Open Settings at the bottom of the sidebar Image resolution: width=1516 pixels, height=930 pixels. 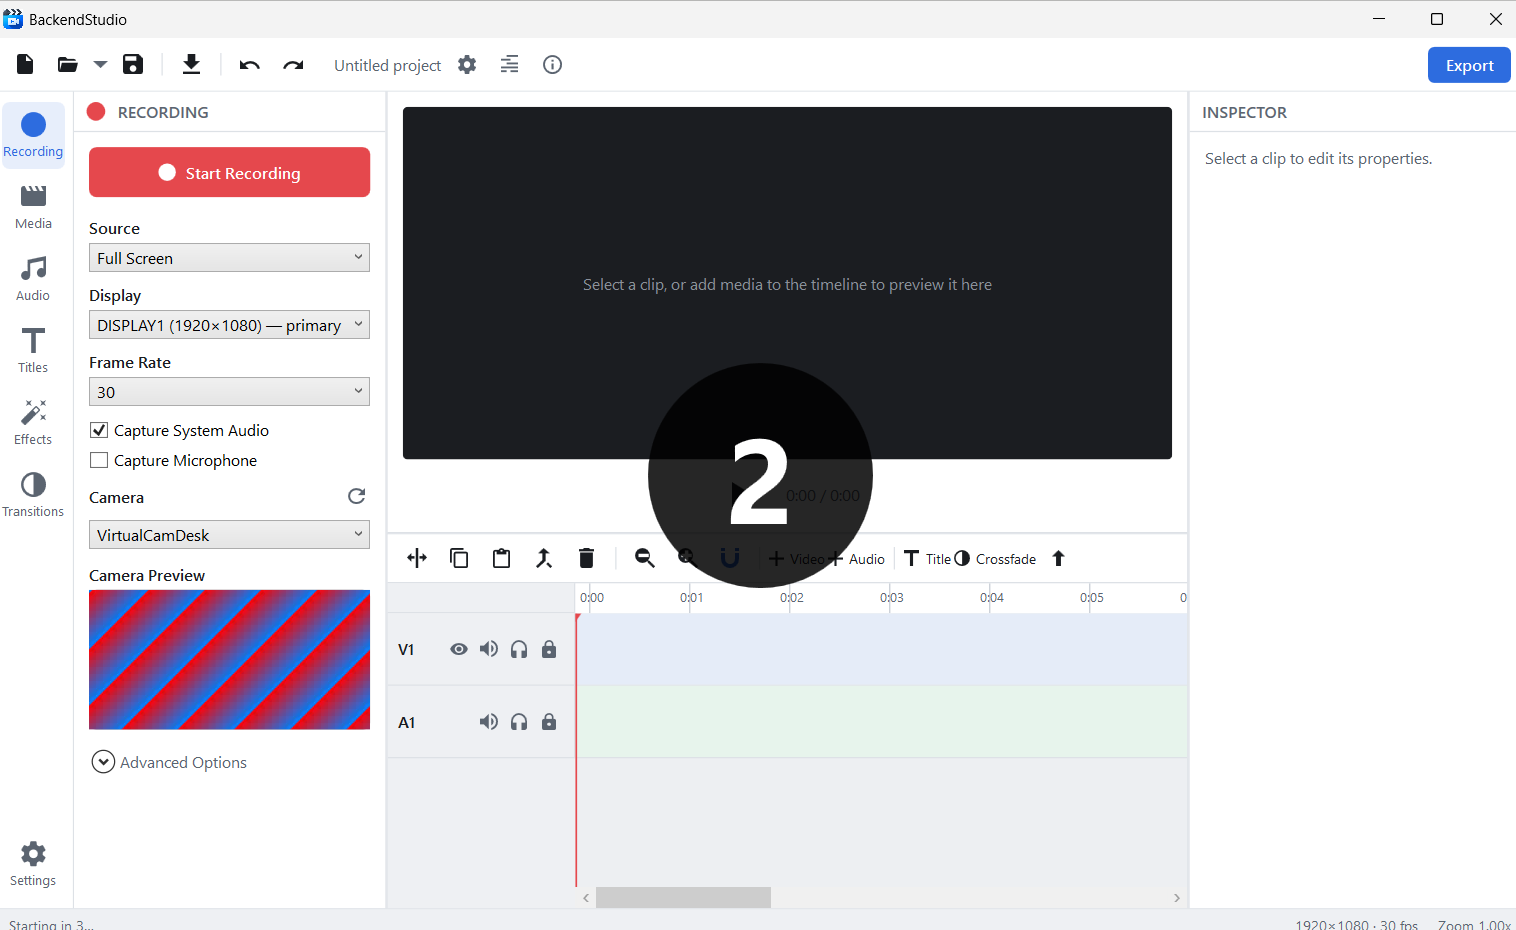[x=33, y=864]
